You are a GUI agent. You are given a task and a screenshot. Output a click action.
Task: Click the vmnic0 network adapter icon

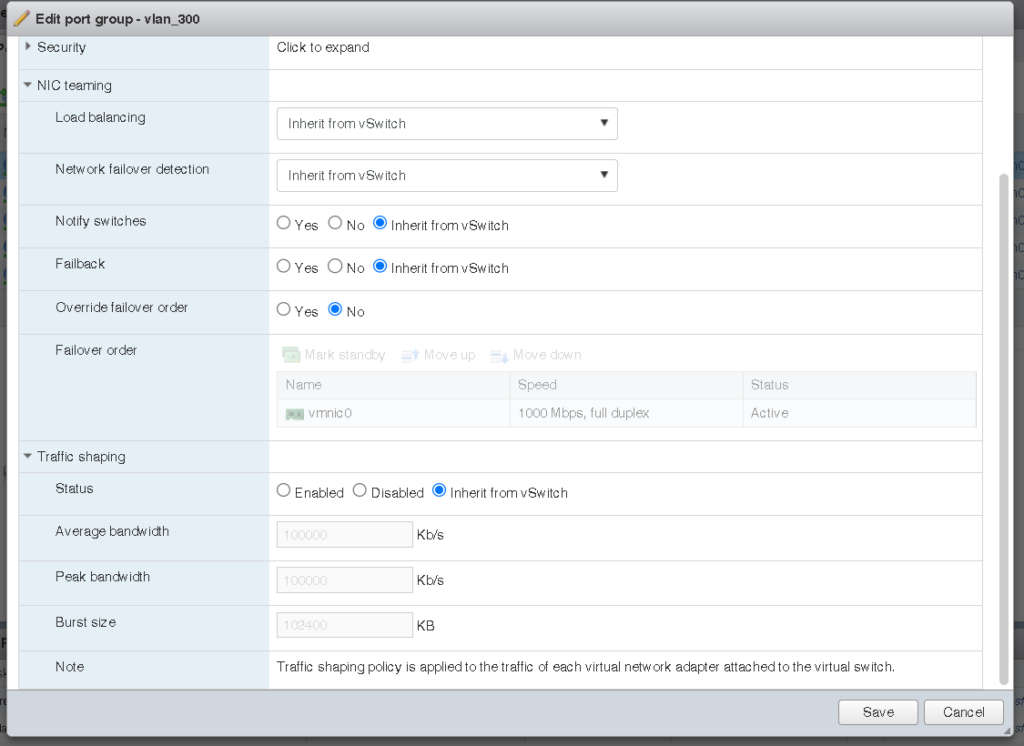(295, 414)
